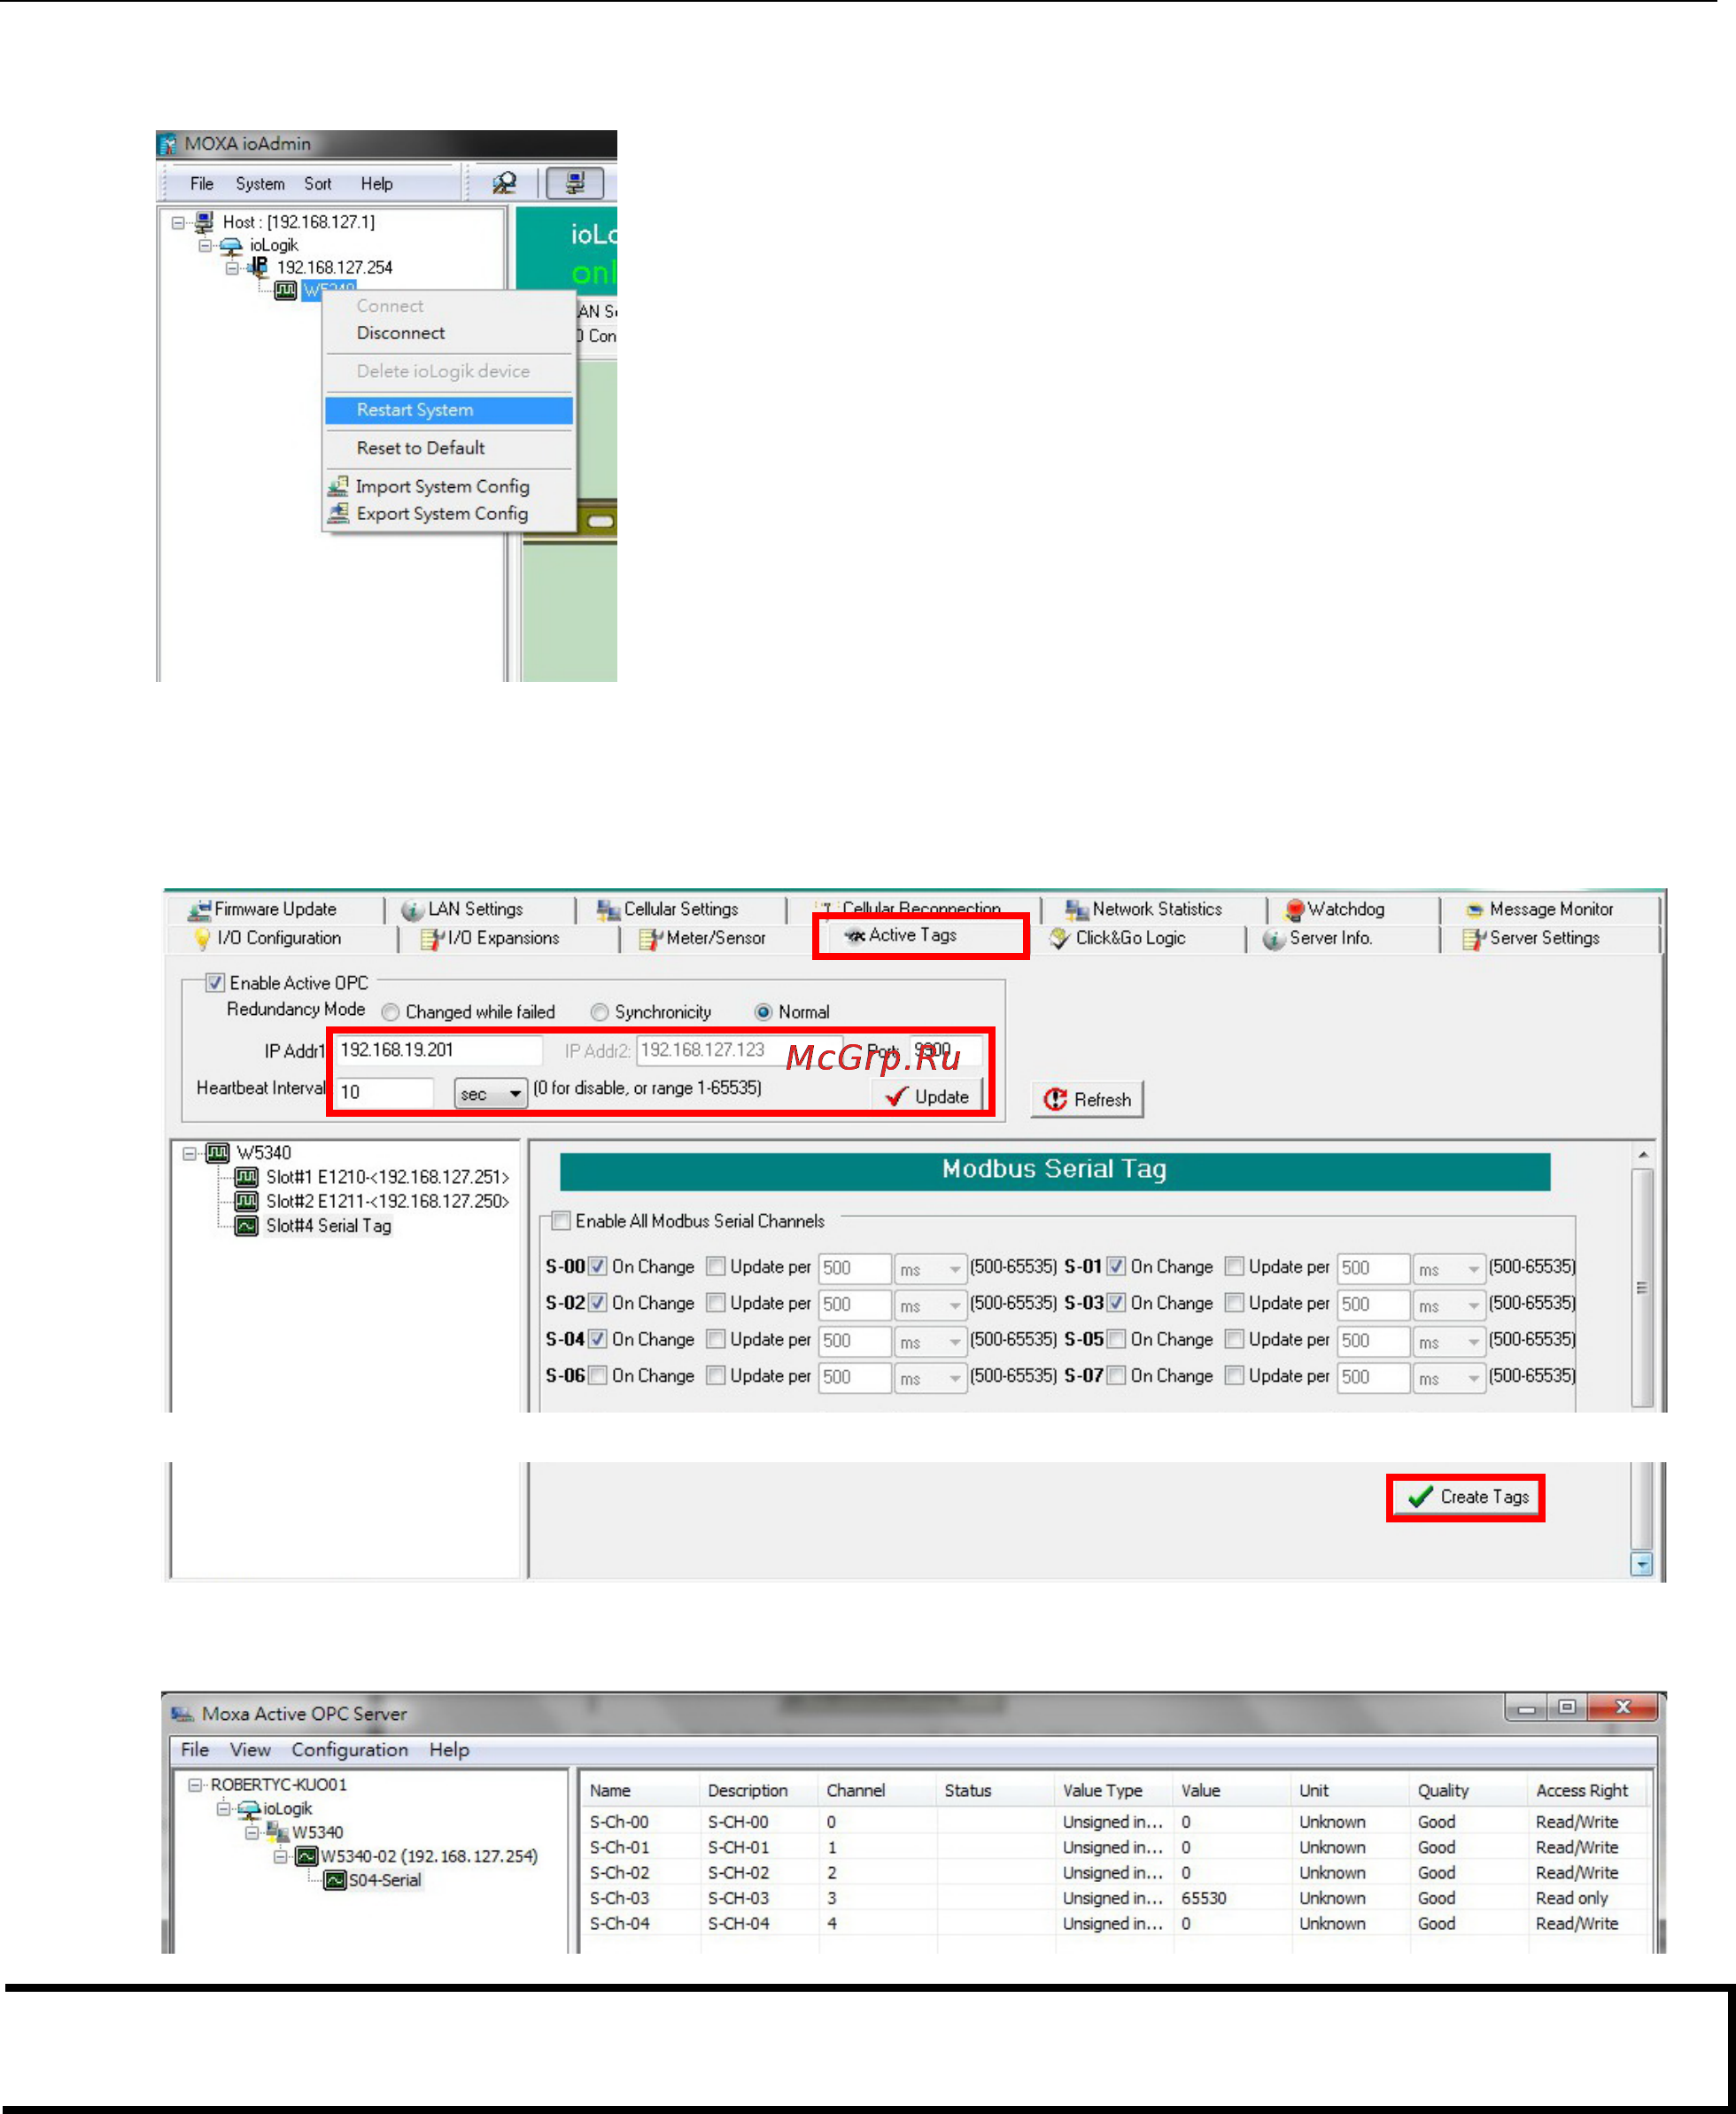The height and width of the screenshot is (2114, 1736).
Task: Collapse the Host node in ioAdmin tree
Action: [x=178, y=223]
